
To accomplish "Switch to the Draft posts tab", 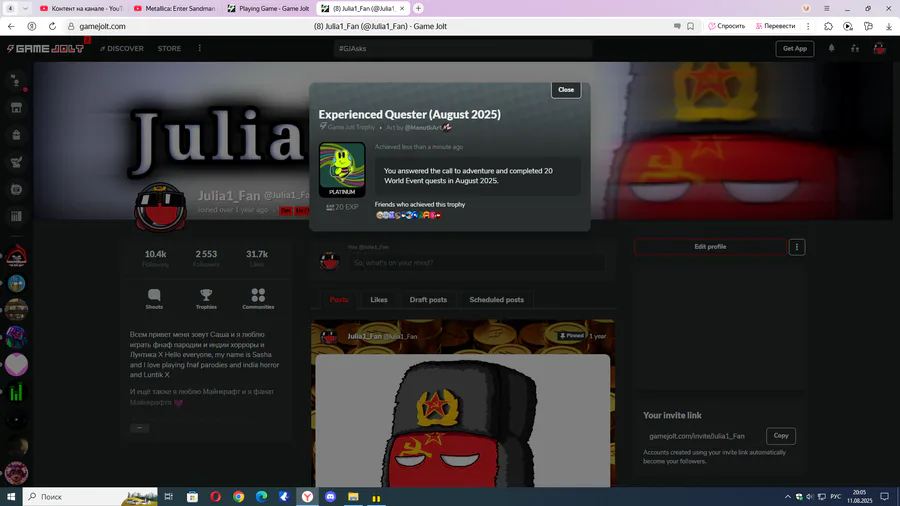I will pyautogui.click(x=428, y=299).
